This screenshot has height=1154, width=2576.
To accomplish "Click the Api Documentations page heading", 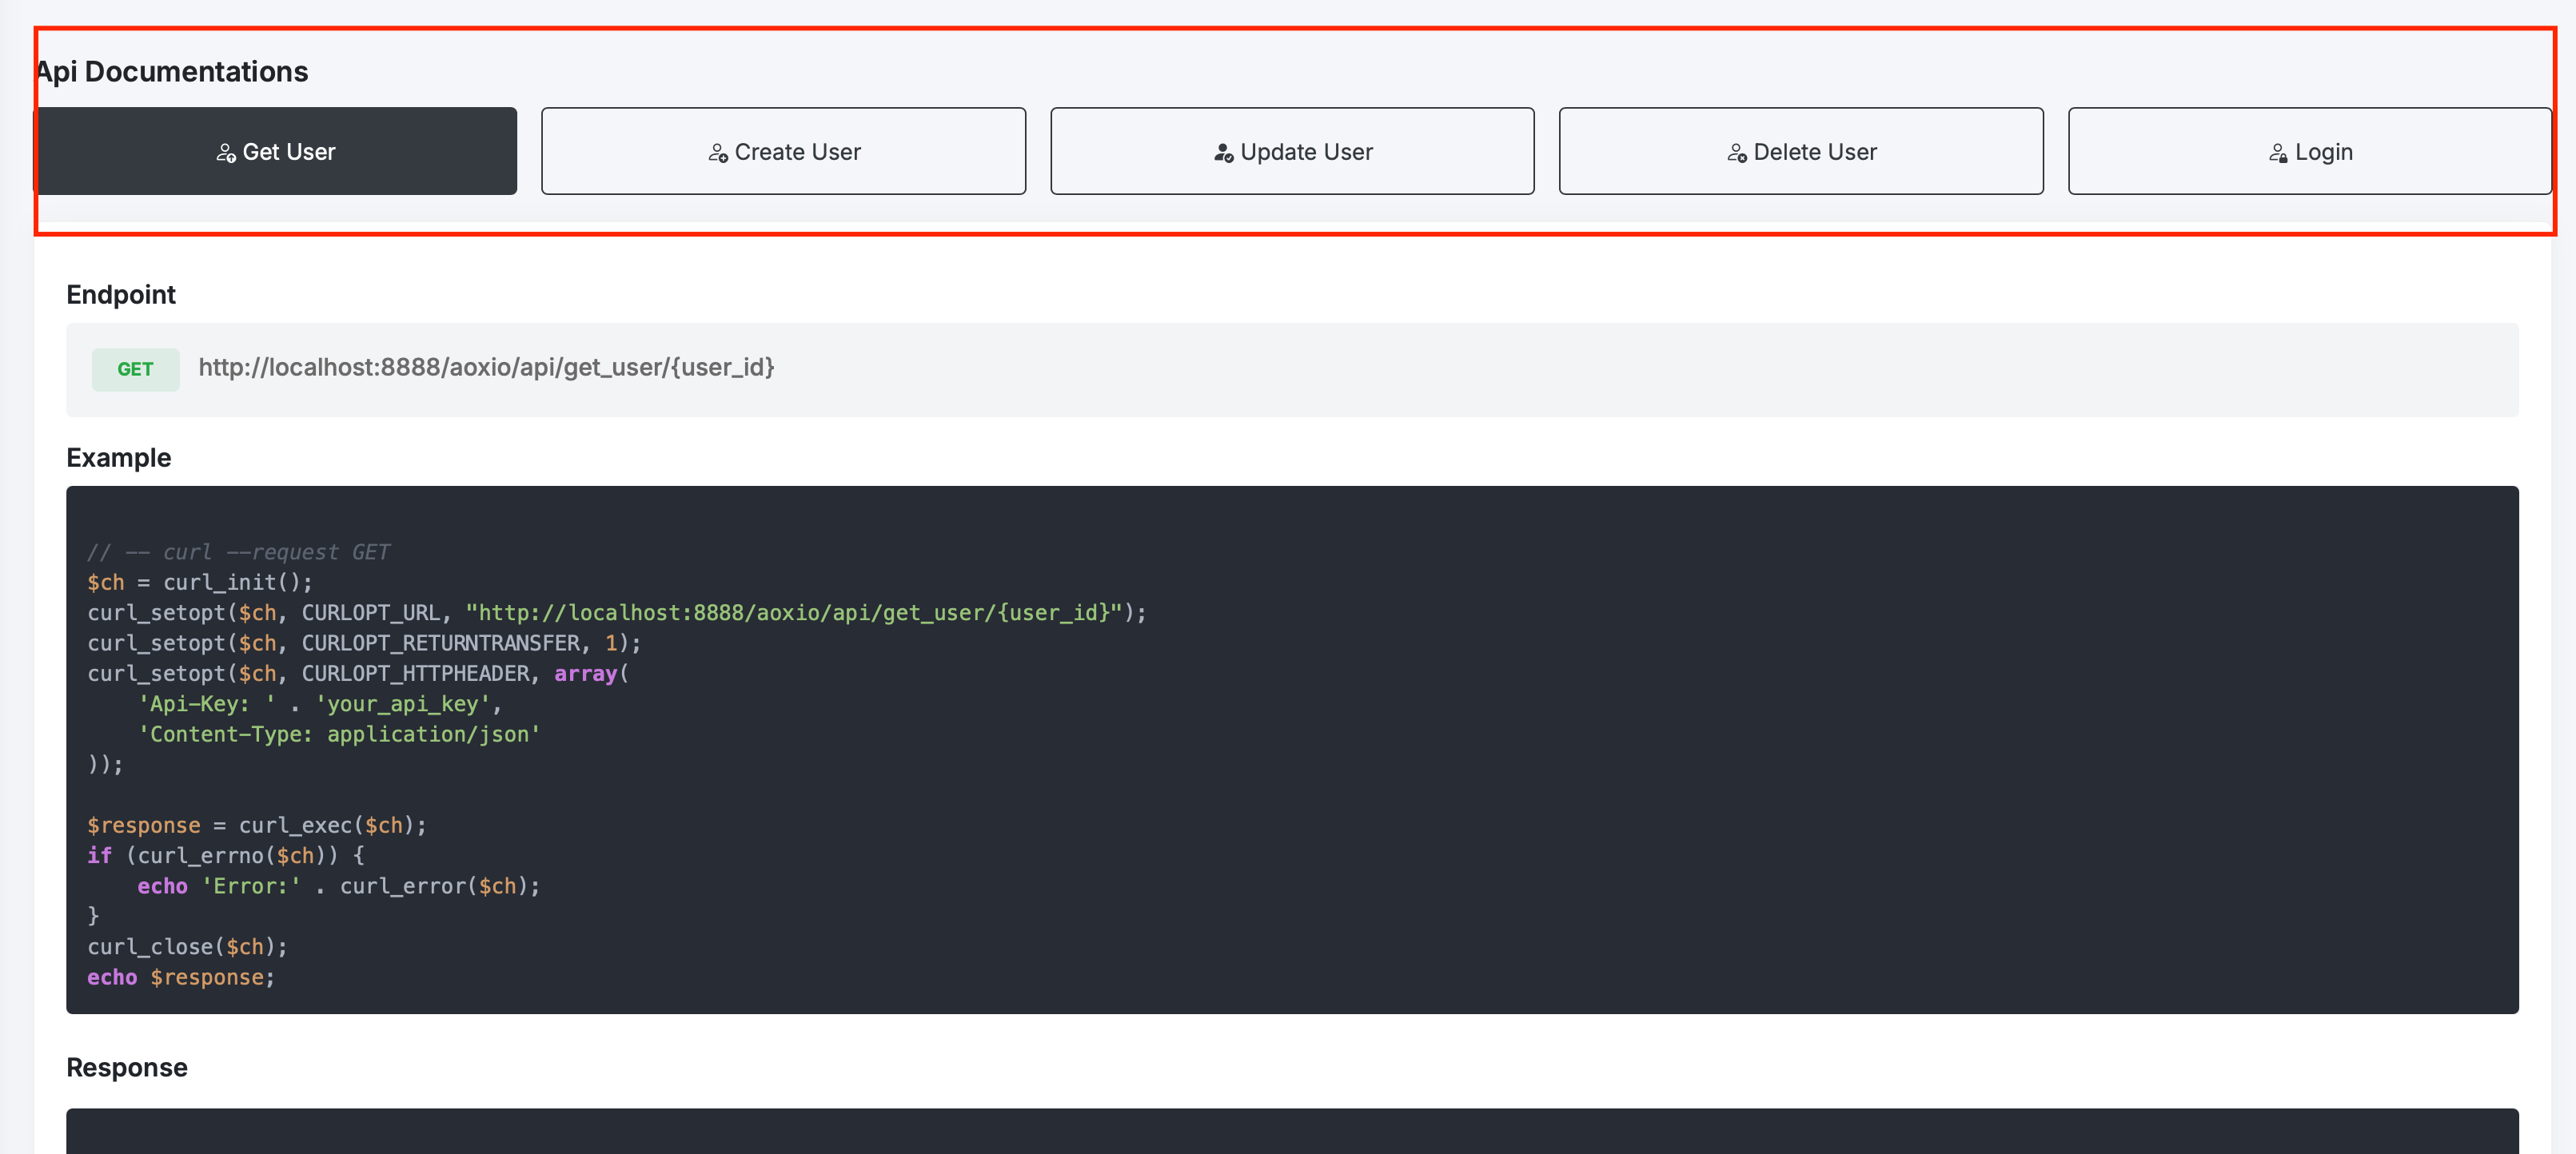I will pos(172,72).
